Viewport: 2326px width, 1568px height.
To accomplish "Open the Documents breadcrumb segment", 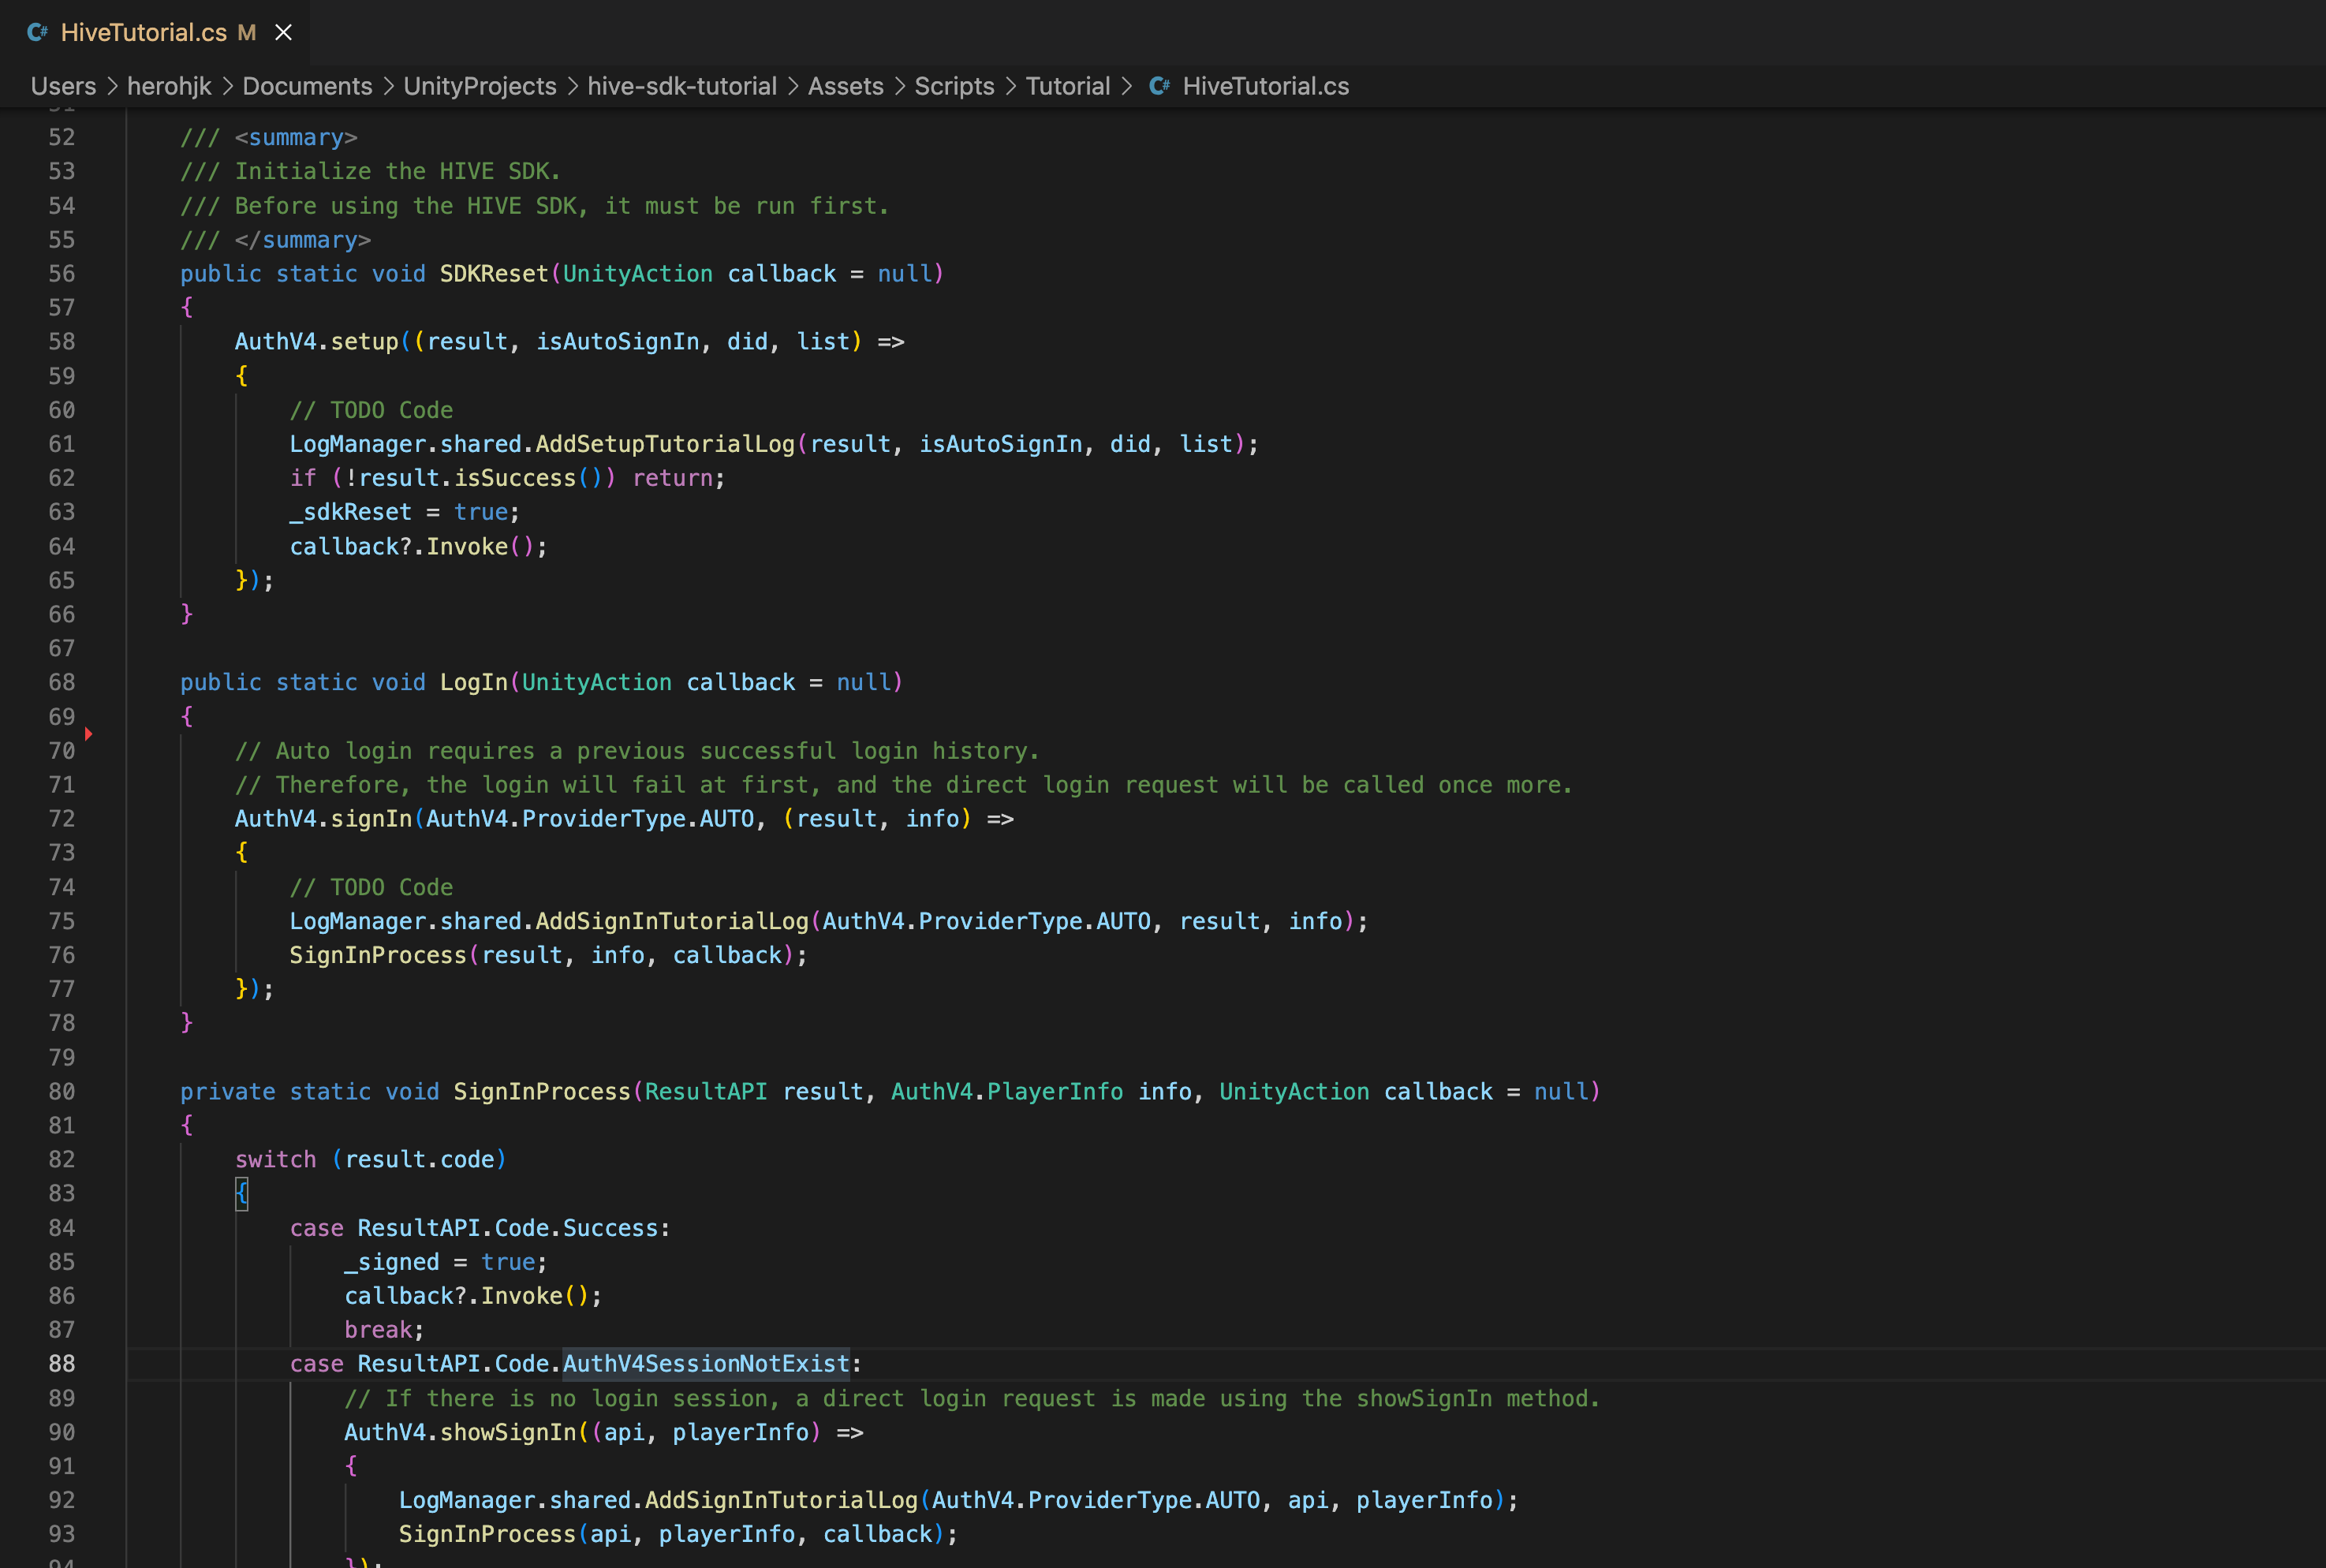I will (307, 86).
